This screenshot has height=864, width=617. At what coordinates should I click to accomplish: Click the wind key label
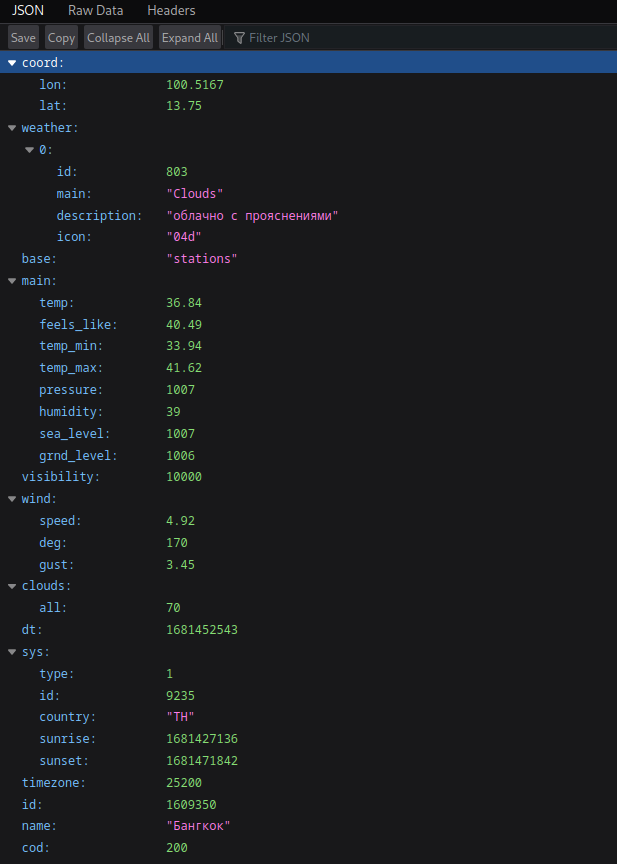[x=39, y=499]
